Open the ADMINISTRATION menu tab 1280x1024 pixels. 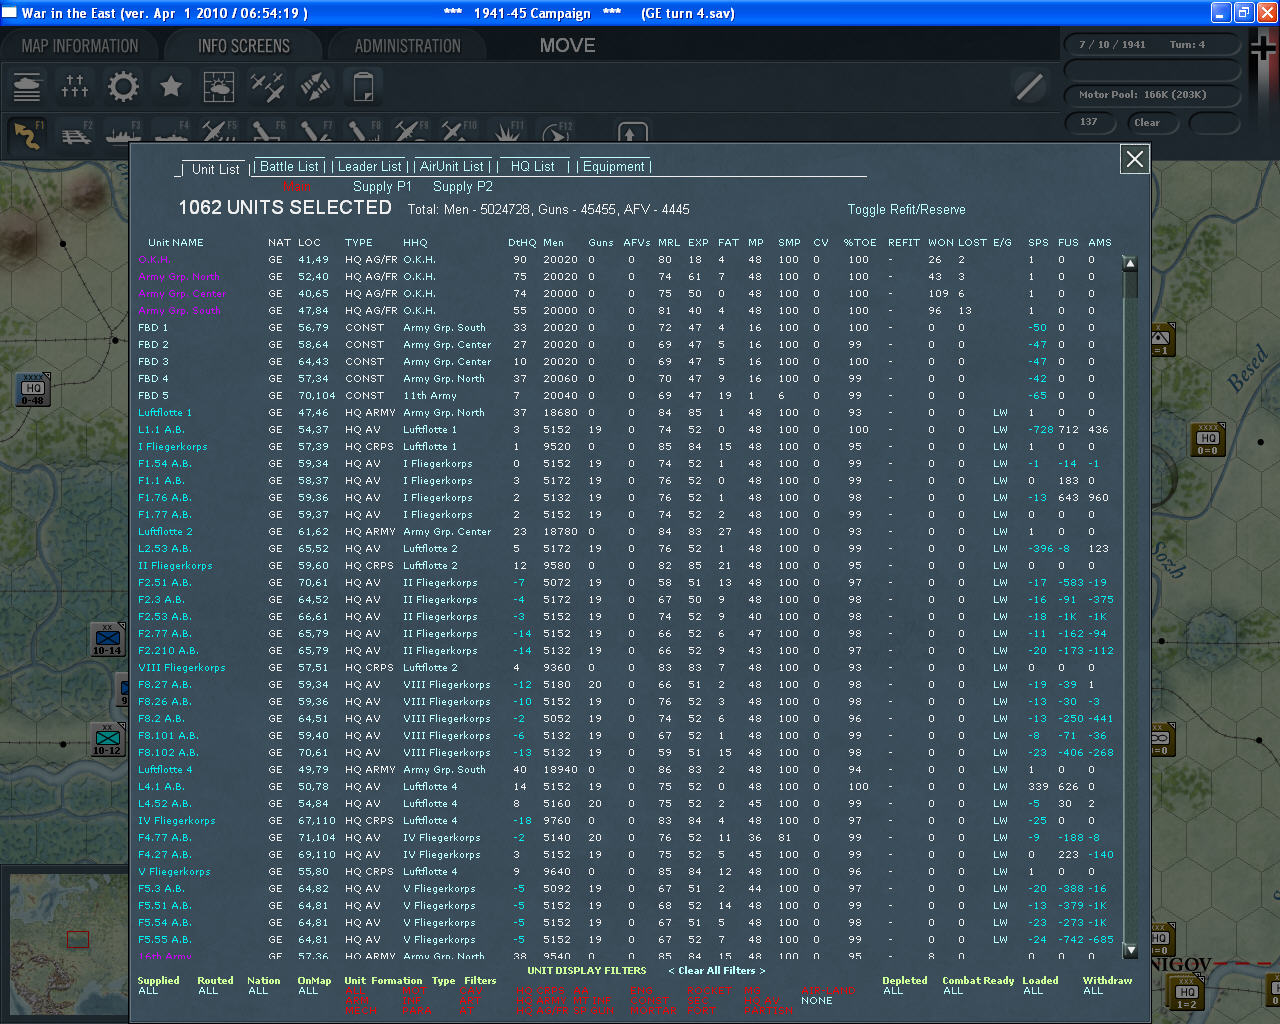click(x=408, y=46)
